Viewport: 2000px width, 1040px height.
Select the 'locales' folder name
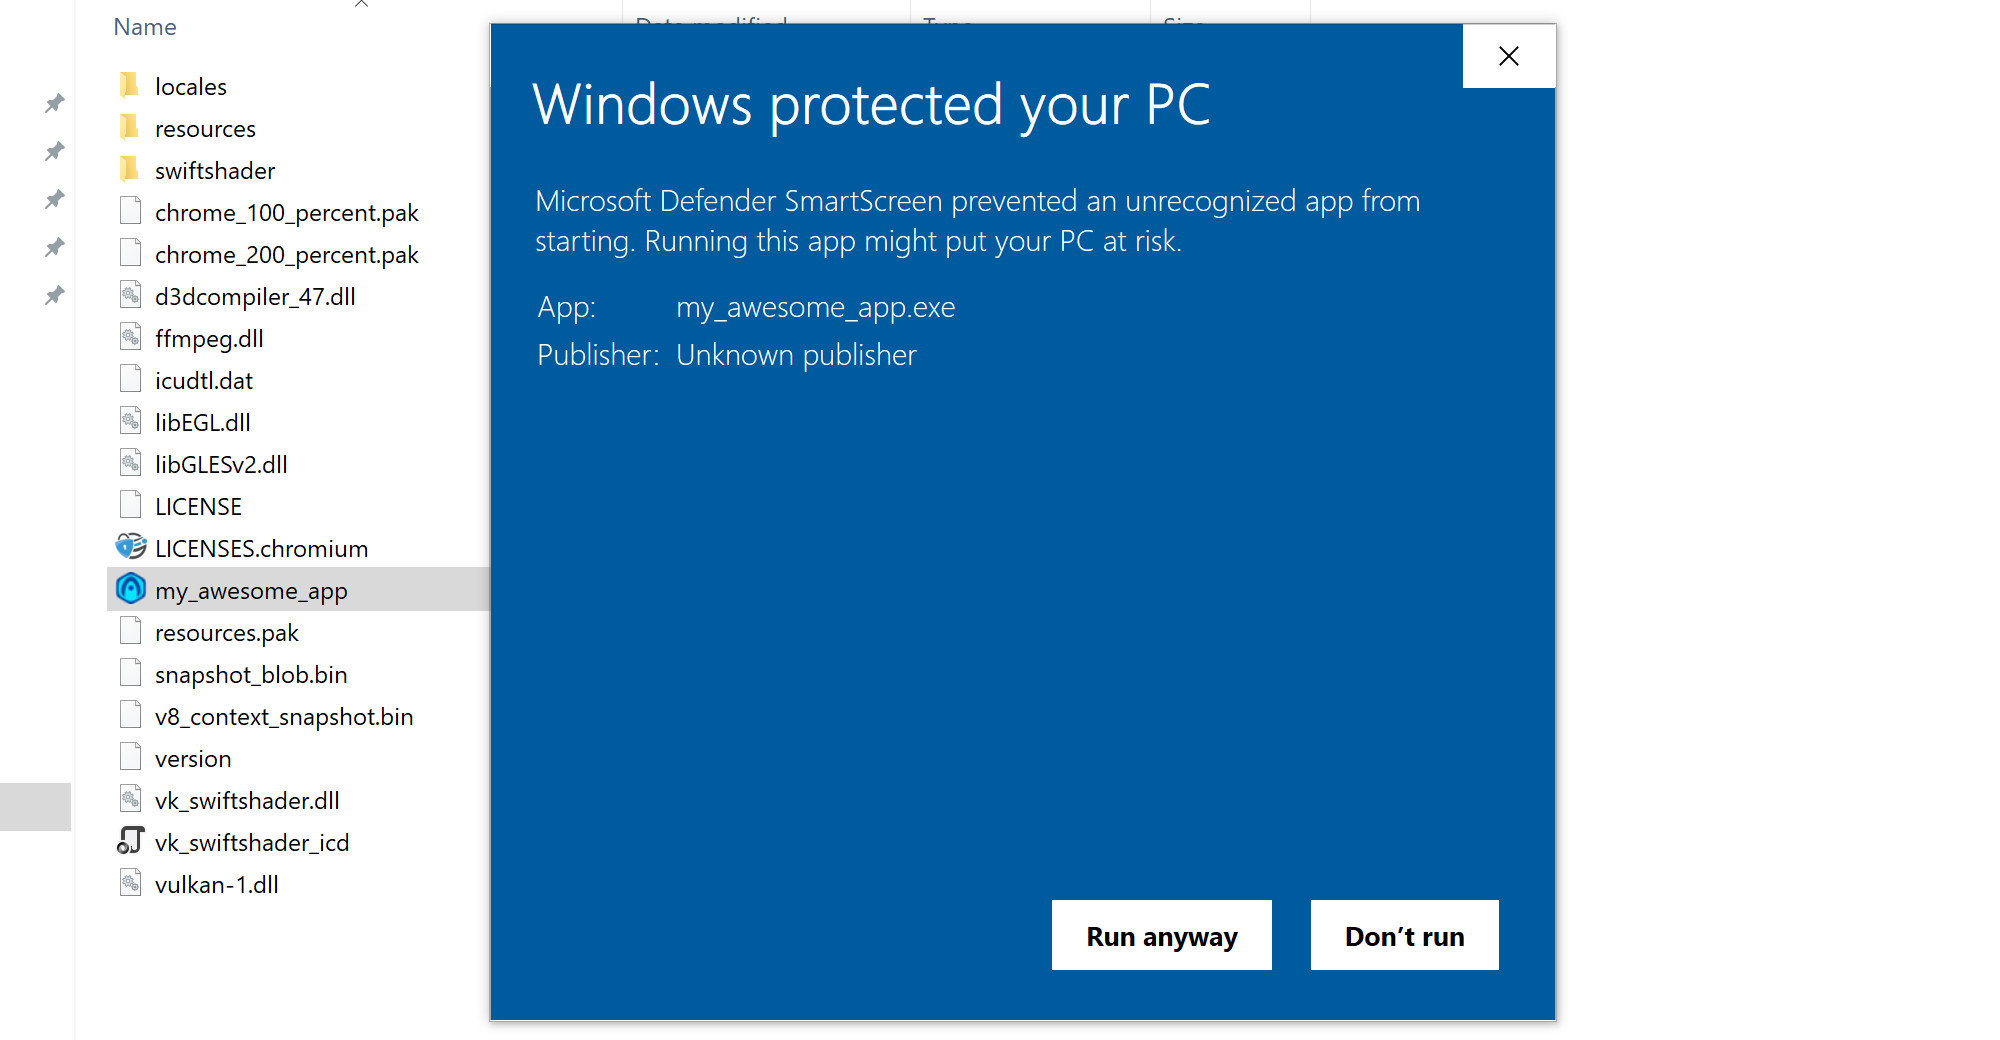pyautogui.click(x=191, y=87)
